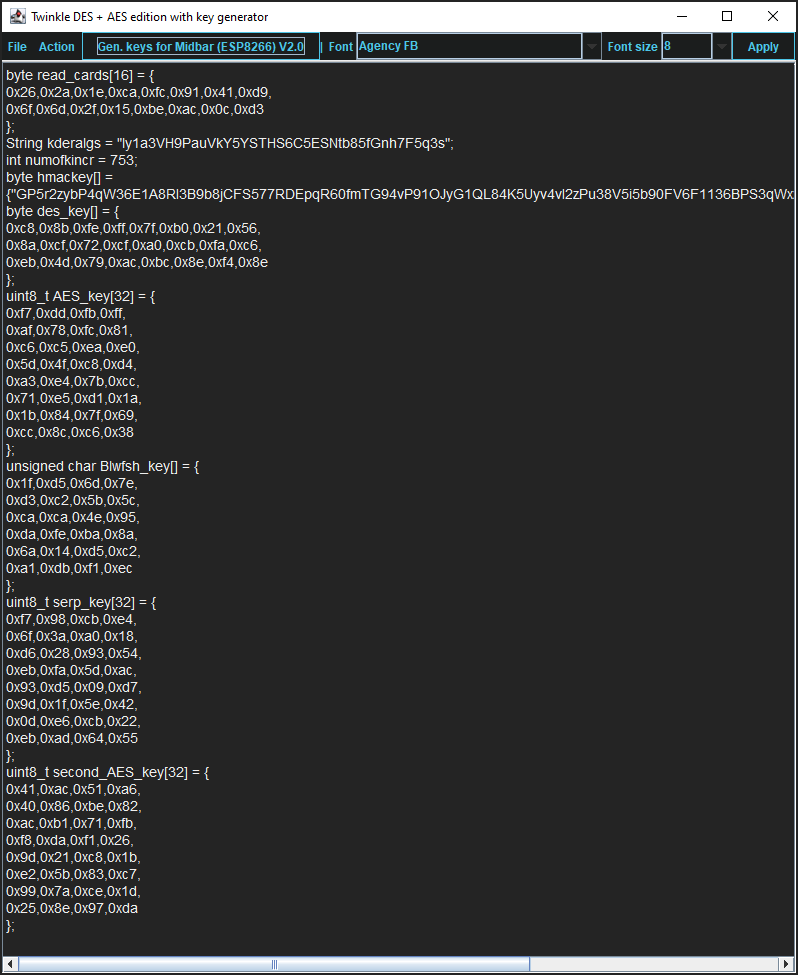Open the File menu
Screen dimensions: 798x975
17,46
